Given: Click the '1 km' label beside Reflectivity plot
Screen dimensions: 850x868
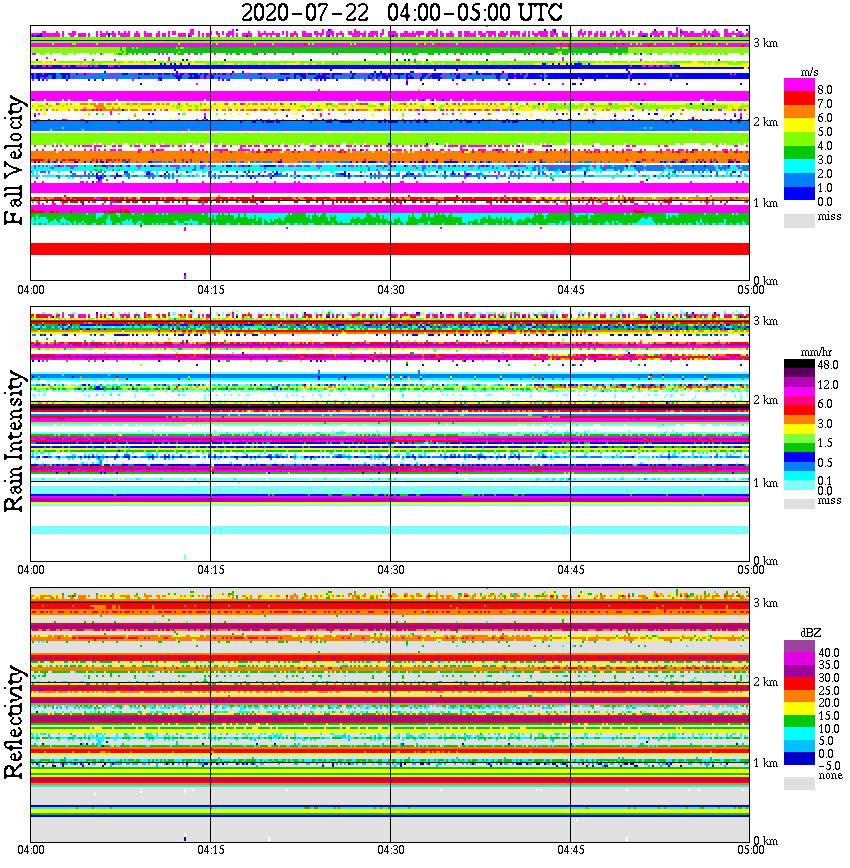Looking at the screenshot, I should click(766, 763).
